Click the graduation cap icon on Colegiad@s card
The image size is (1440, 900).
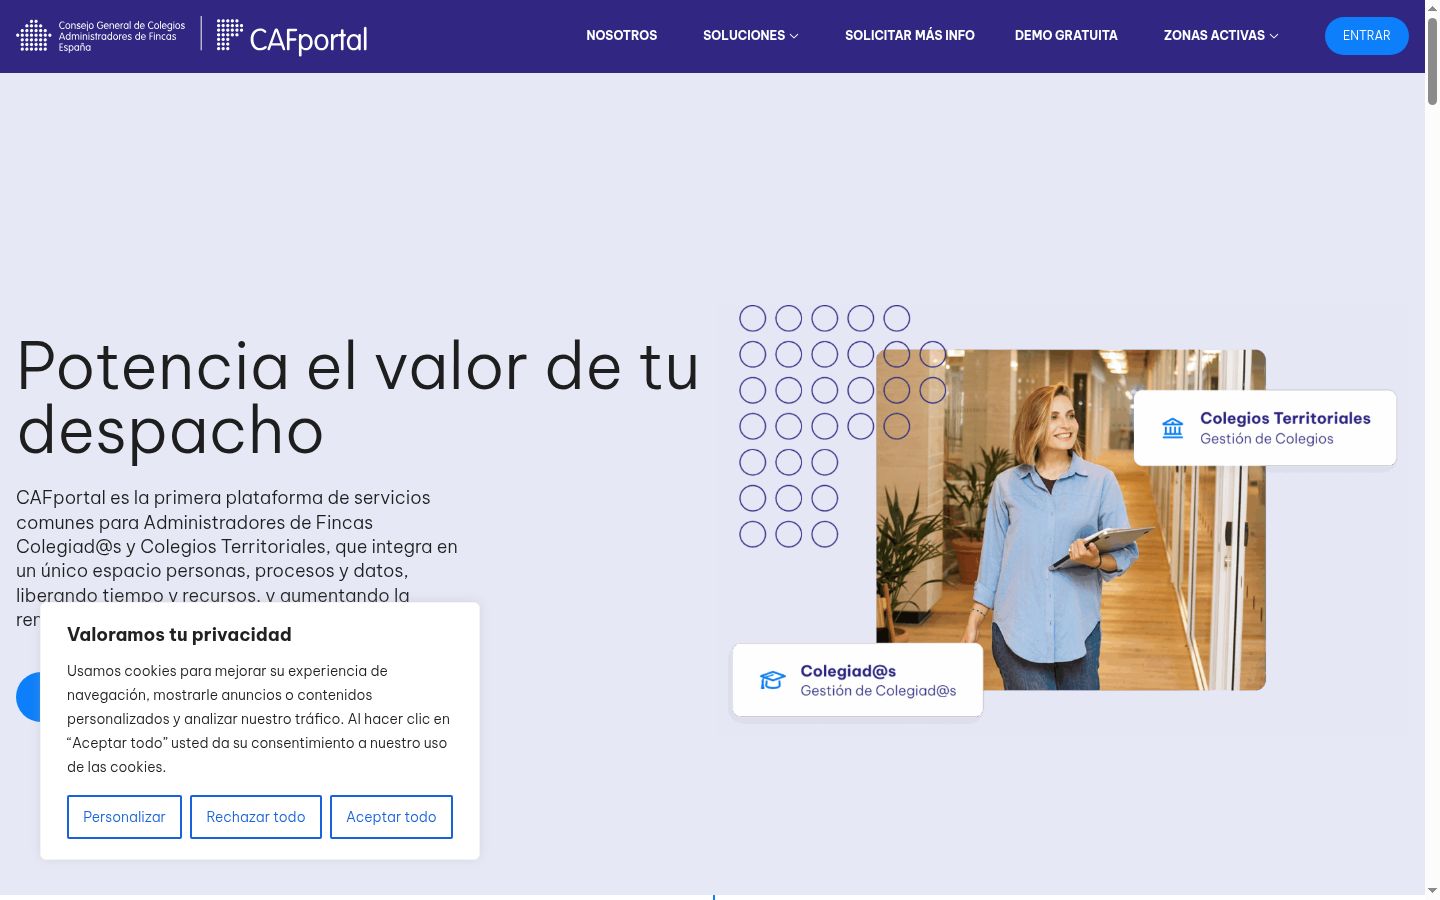772,680
